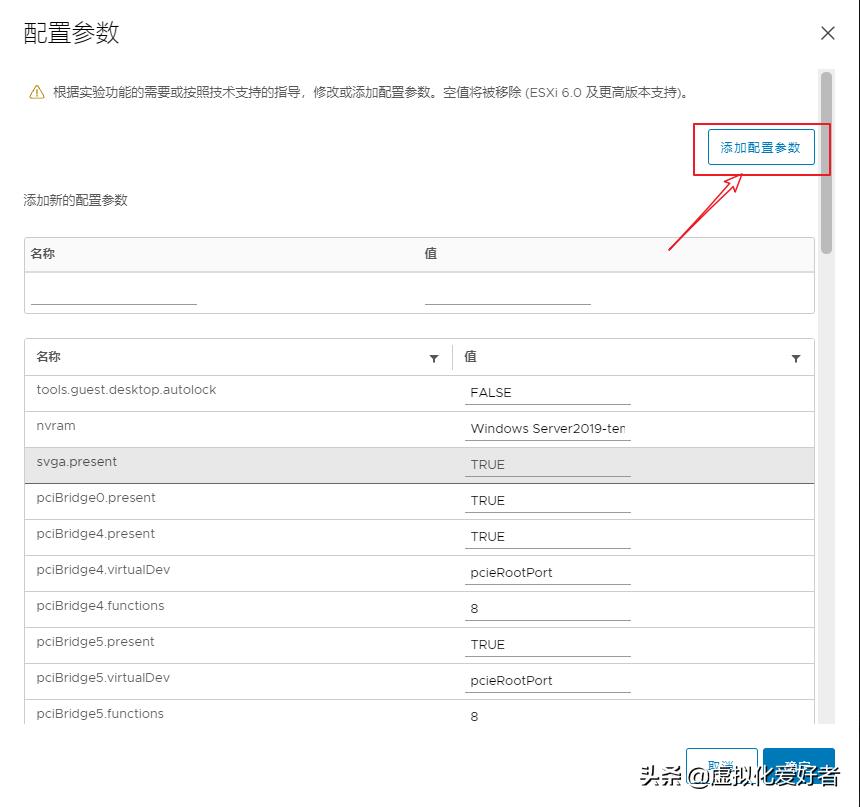Click the 名称 table column header

coord(45,357)
